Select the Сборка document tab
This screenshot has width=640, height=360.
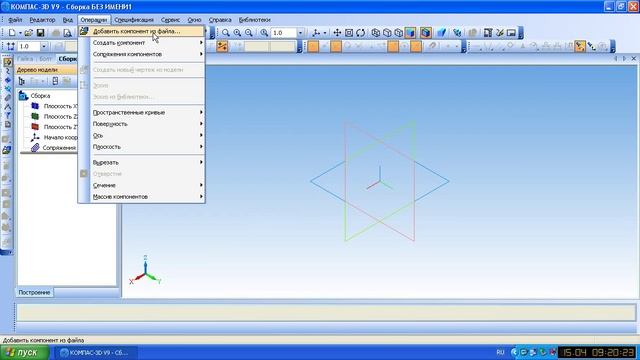(x=67, y=59)
